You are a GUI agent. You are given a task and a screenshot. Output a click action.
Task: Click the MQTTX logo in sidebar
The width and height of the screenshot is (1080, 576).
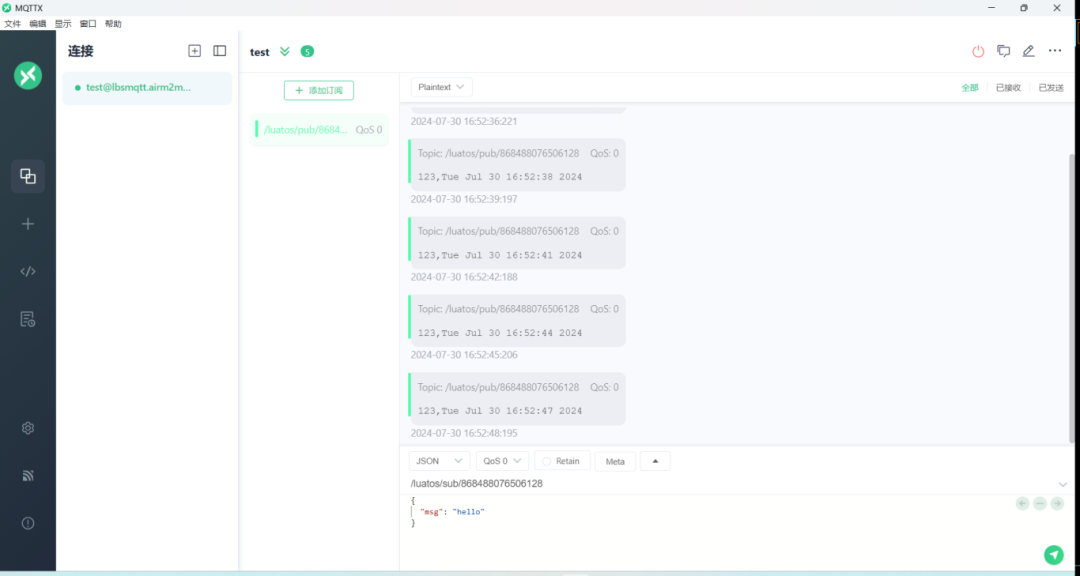click(x=28, y=75)
